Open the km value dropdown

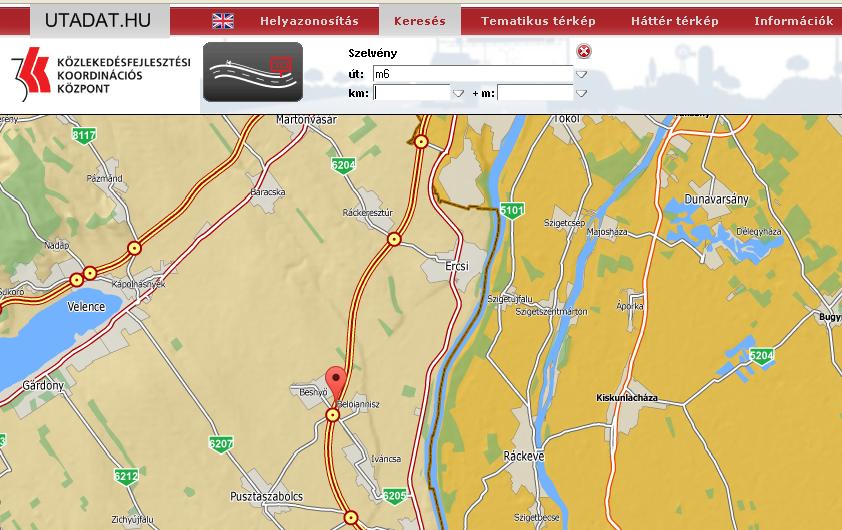coord(458,94)
